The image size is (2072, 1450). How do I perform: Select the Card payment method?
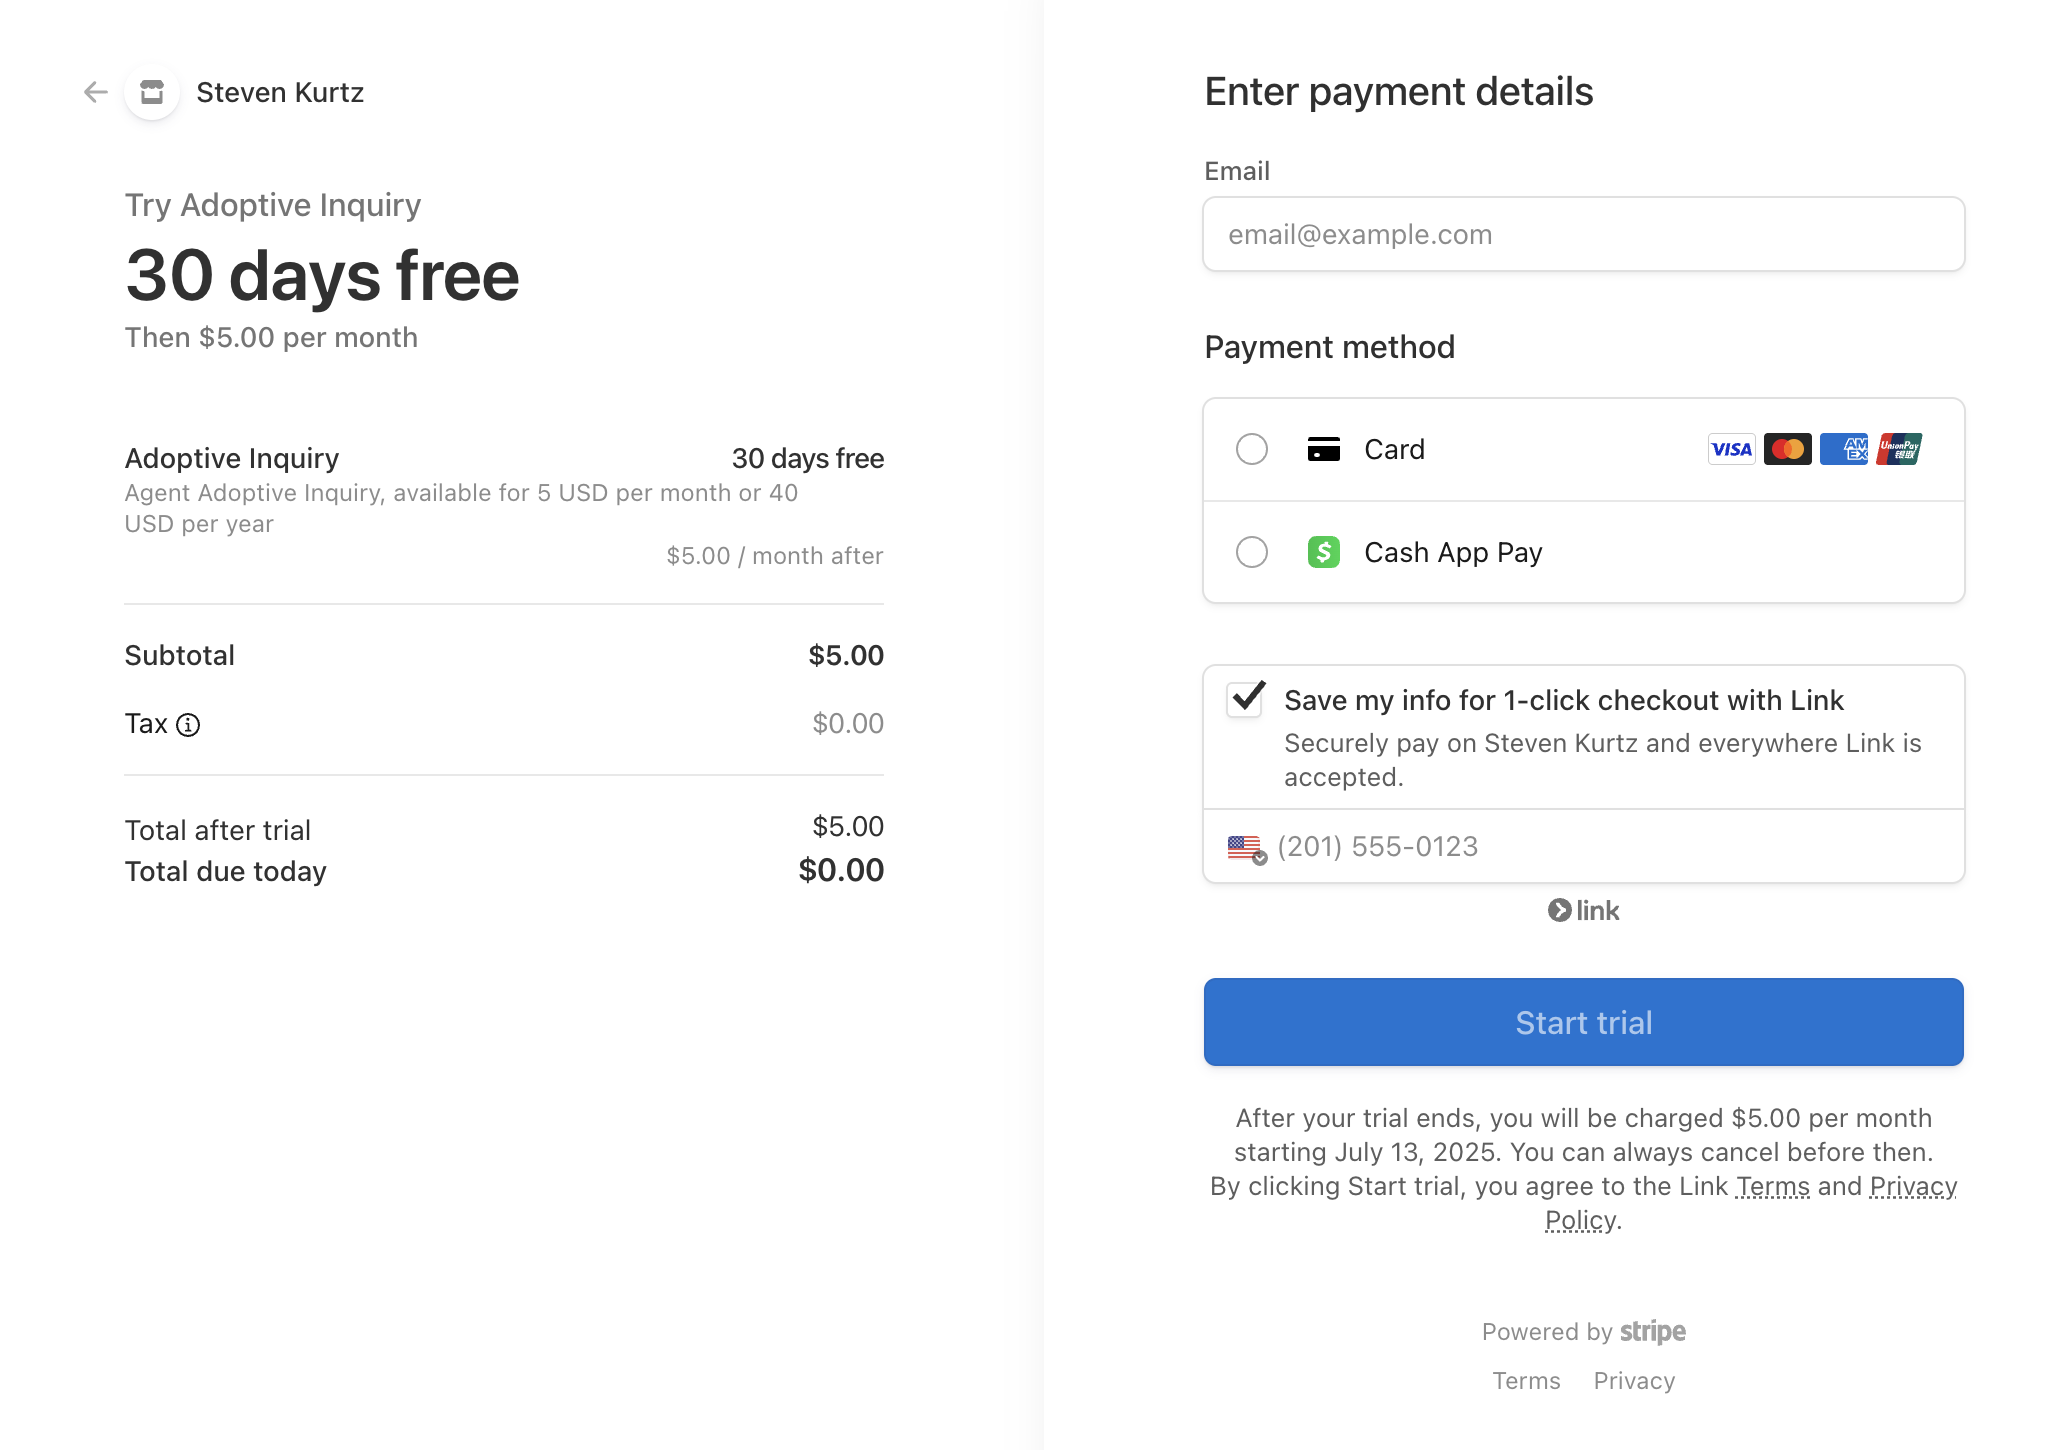[1251, 449]
